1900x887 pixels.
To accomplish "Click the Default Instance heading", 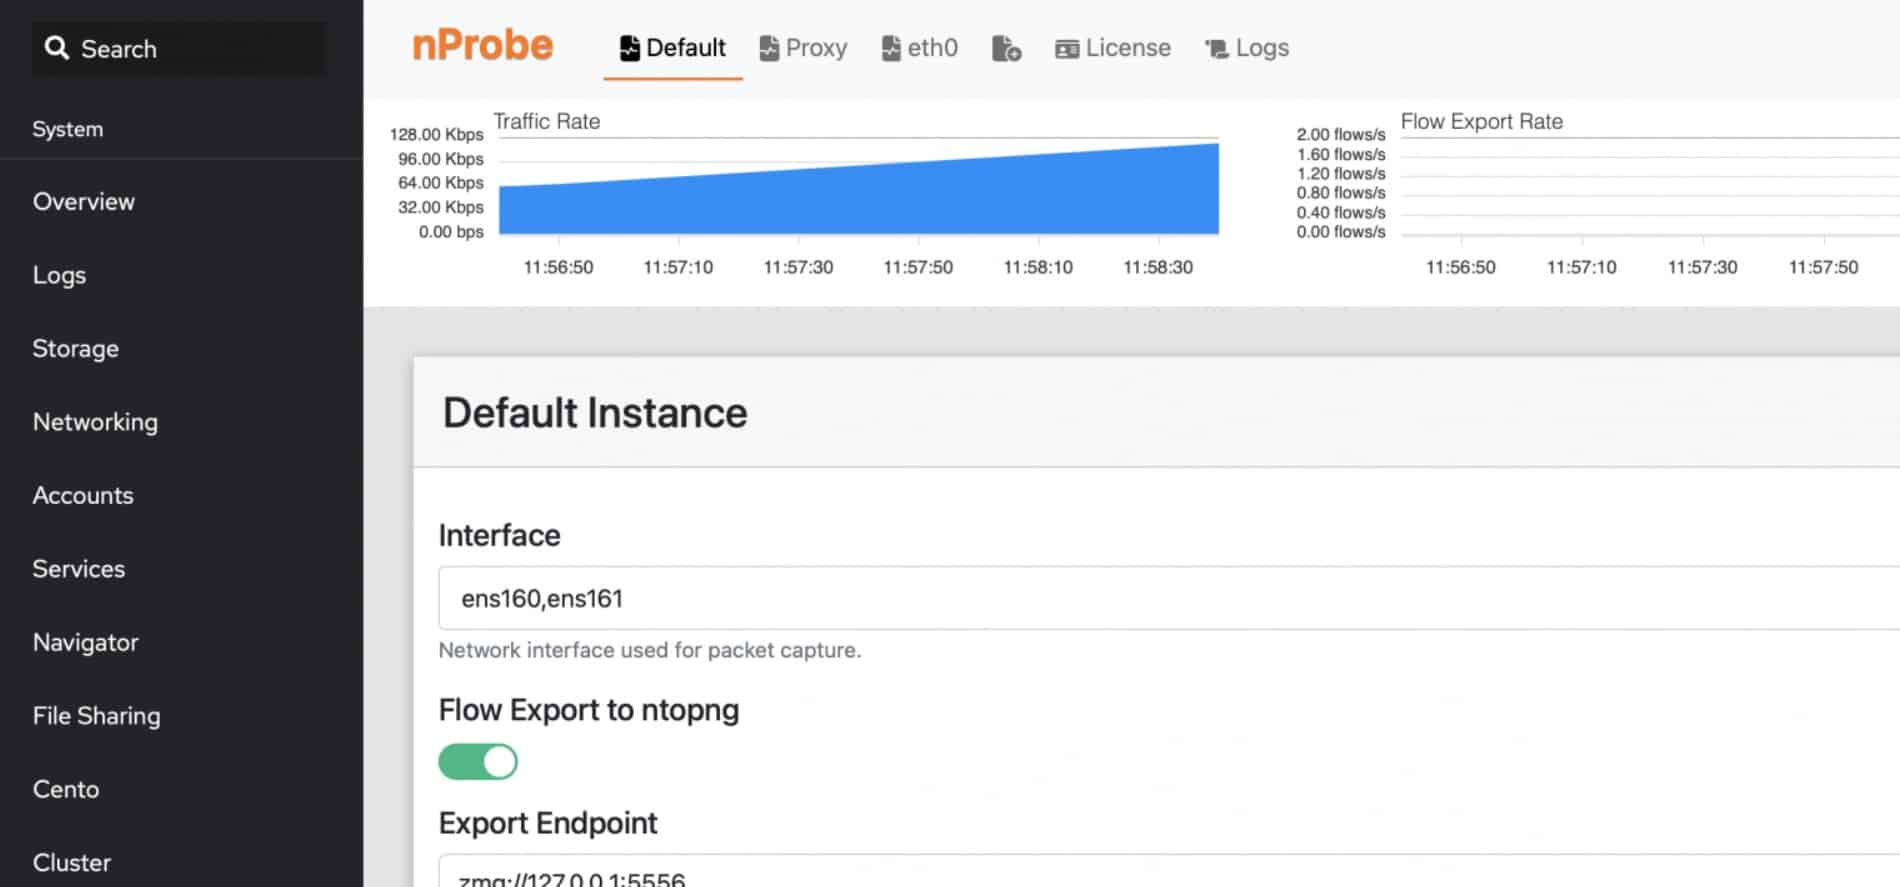I will tap(595, 412).
